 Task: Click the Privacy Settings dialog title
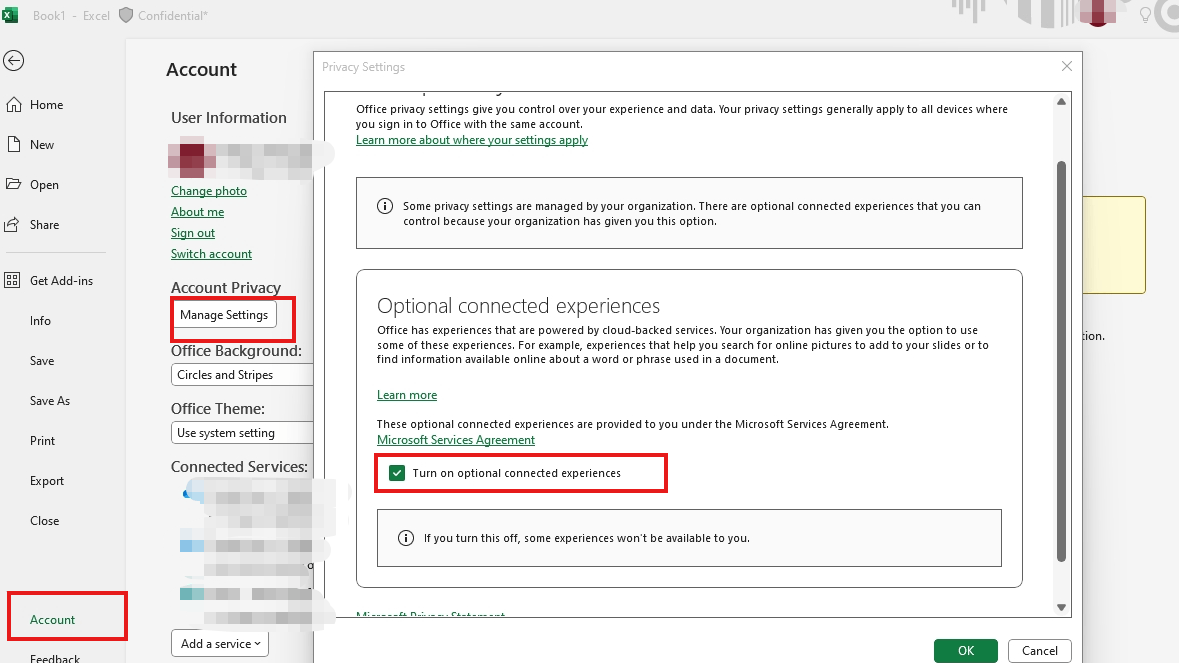coord(363,67)
